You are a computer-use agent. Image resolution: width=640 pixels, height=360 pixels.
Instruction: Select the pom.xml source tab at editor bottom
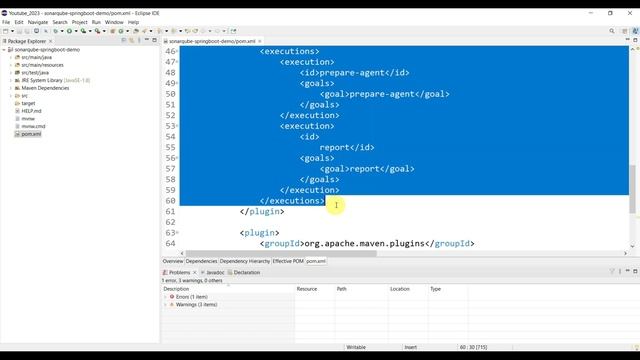pyautogui.click(x=316, y=261)
